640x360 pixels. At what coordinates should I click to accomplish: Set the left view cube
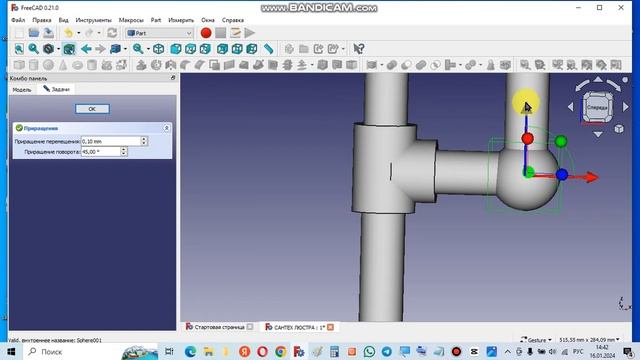coord(252,49)
